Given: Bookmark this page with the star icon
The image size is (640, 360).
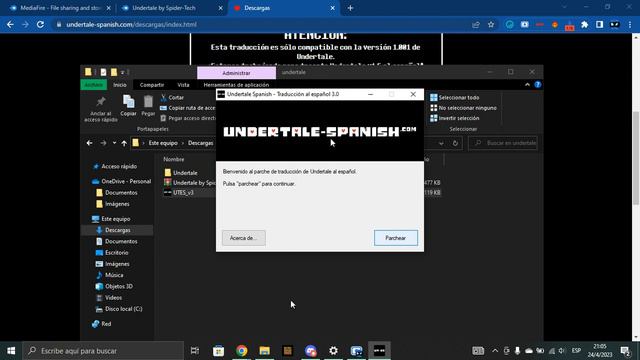Looking at the screenshot, I should (491, 24).
